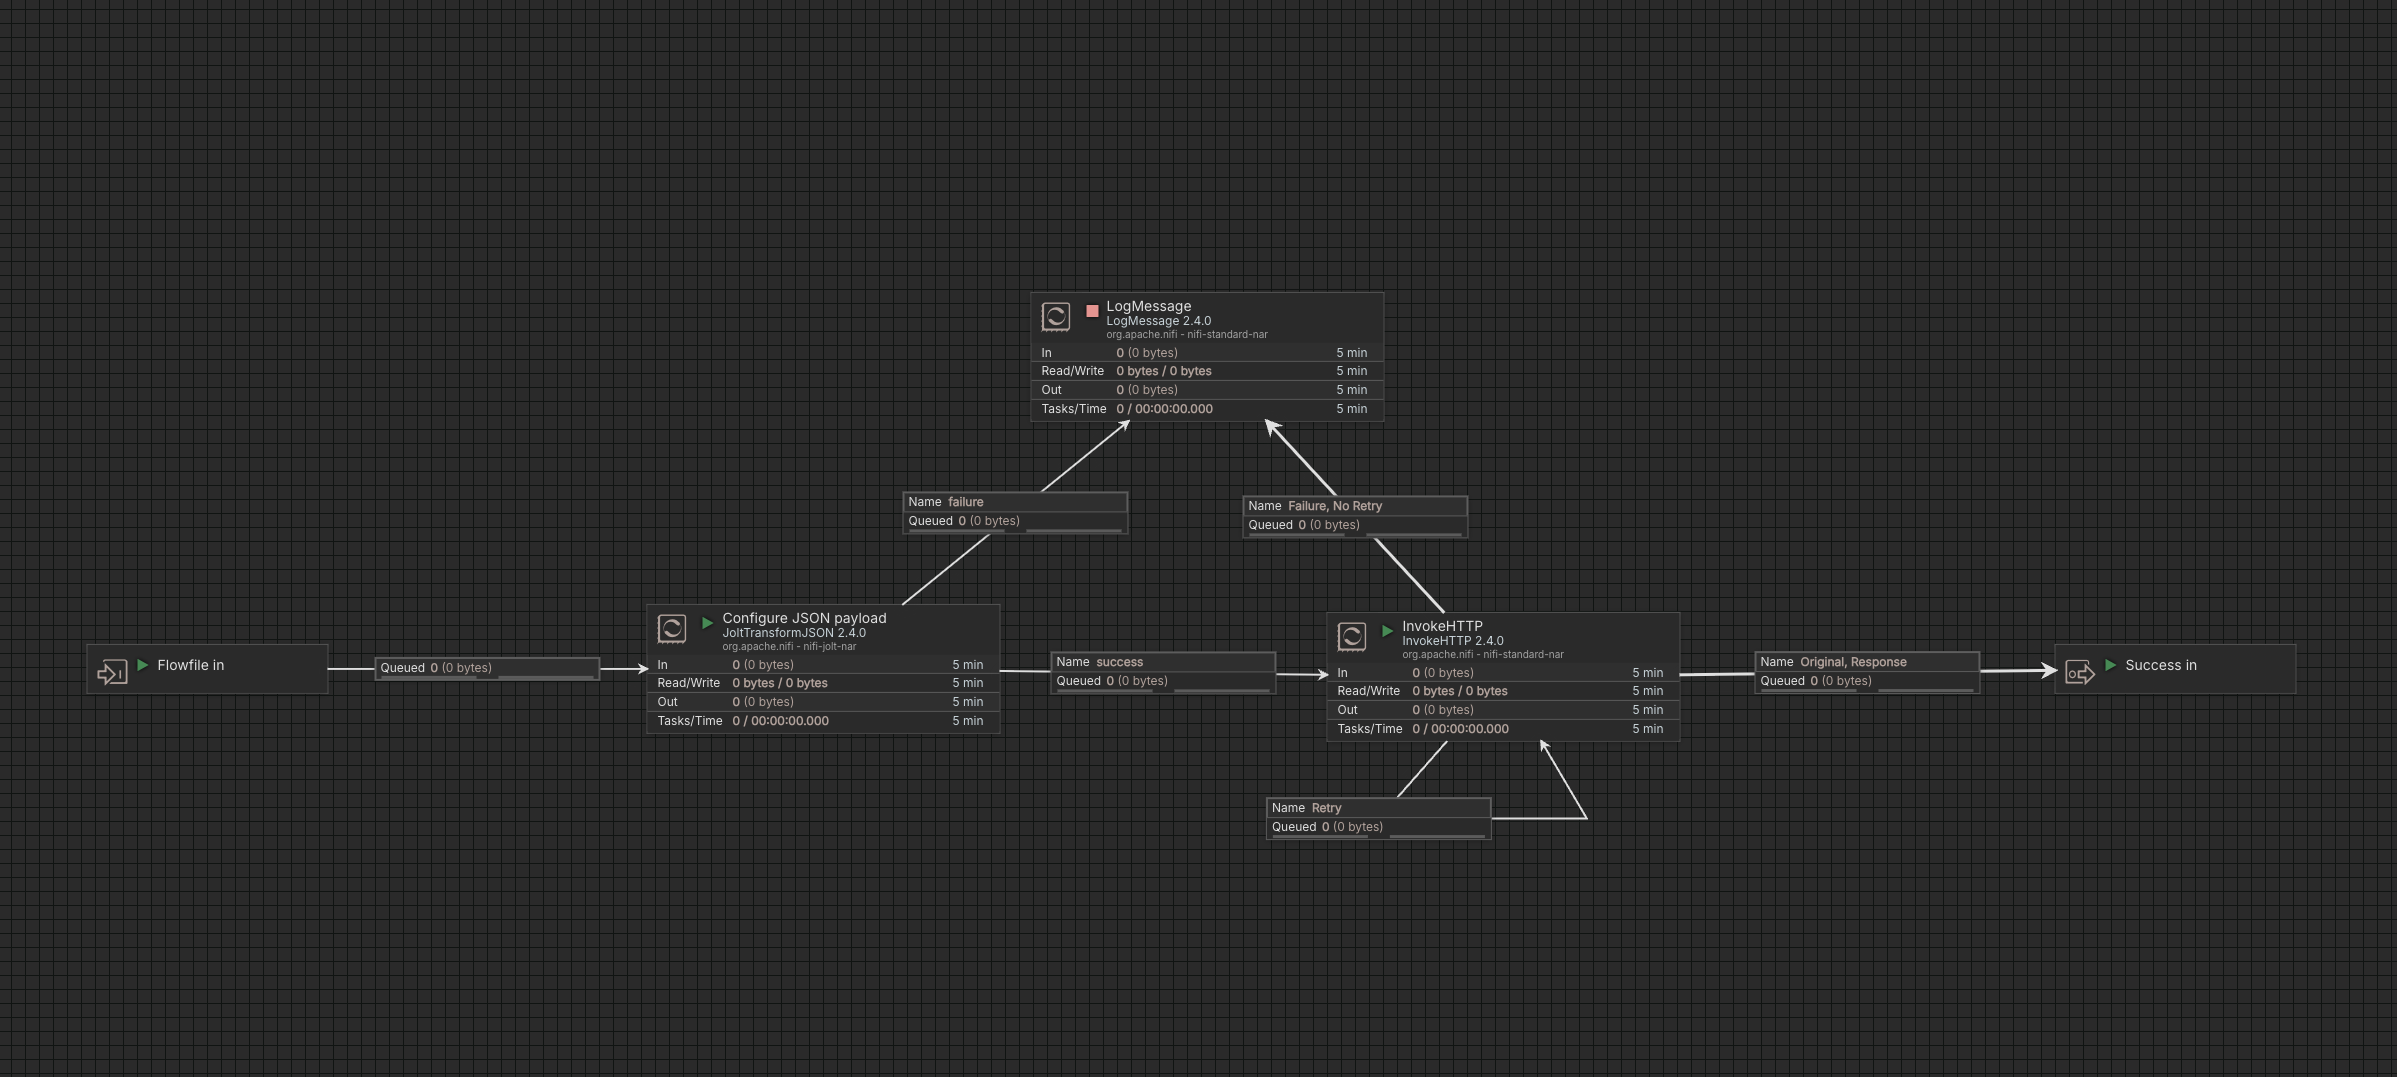The image size is (2397, 1077).
Task: Click the LogMessage processor icon
Action: click(1055, 315)
